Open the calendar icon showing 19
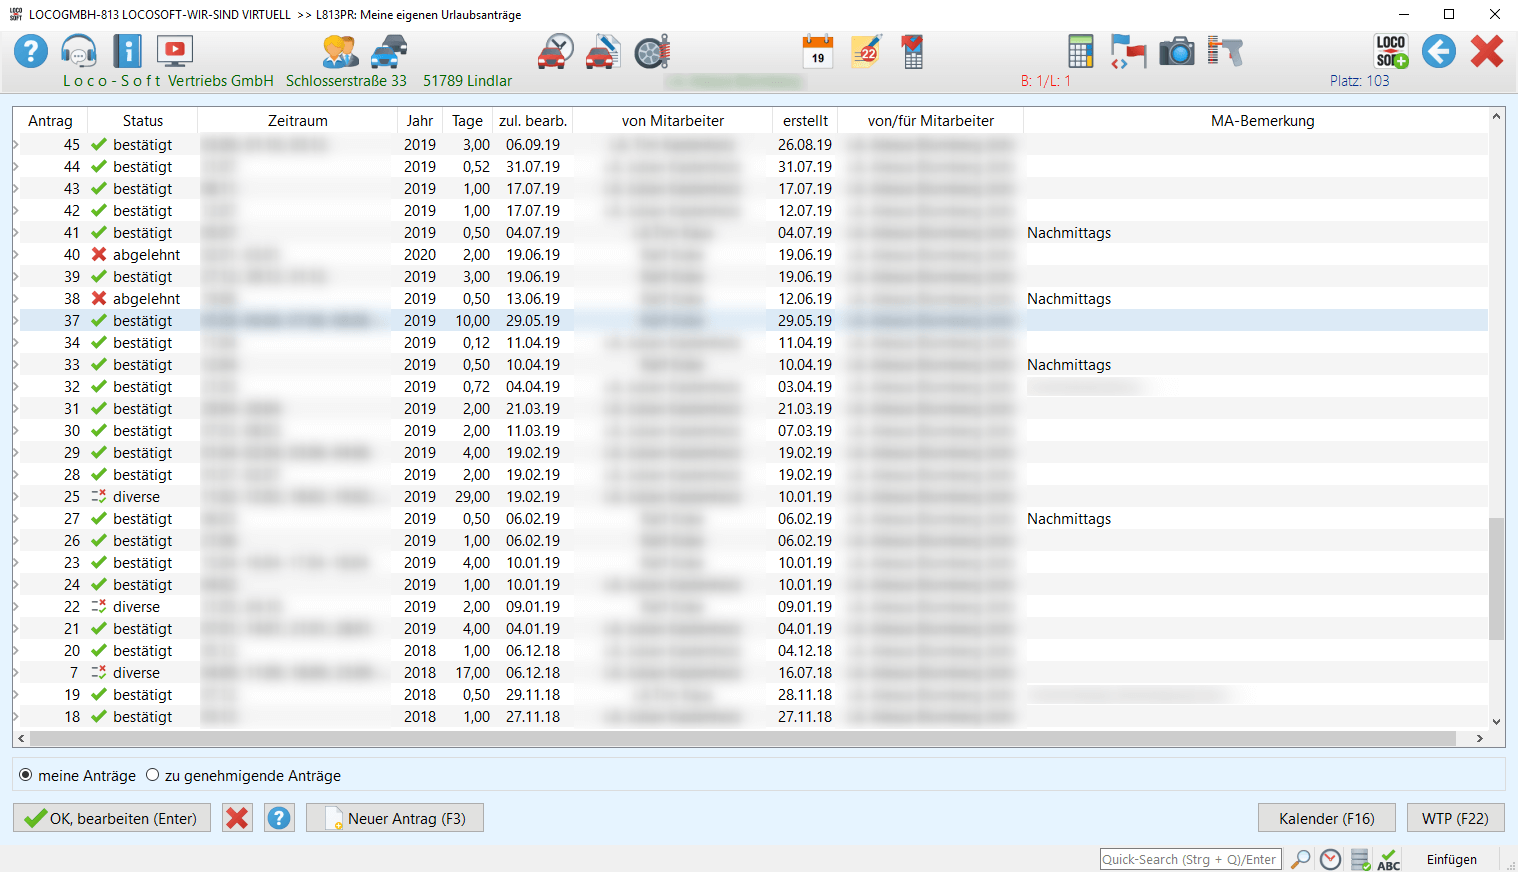 (x=818, y=51)
